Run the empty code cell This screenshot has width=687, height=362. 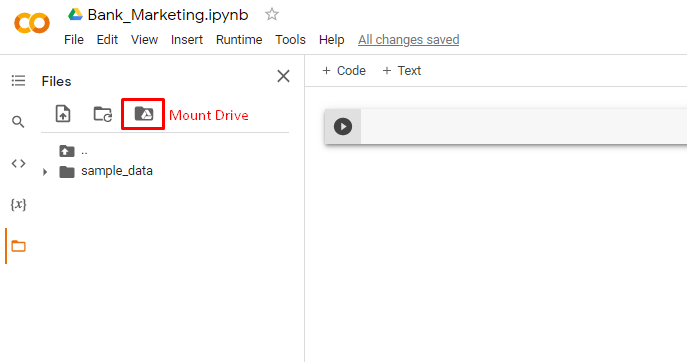point(343,127)
